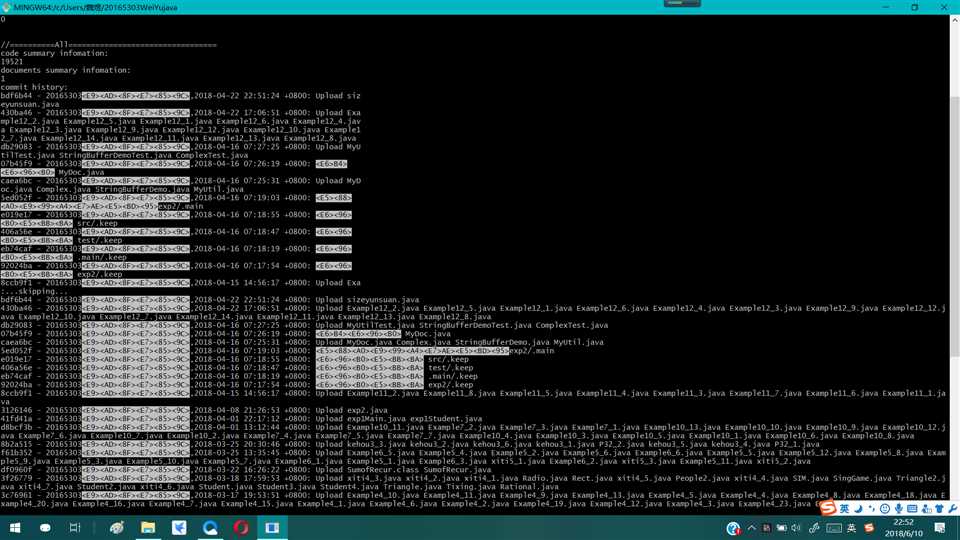The image size is (960, 540).
Task: Open the help question mark tray icon
Action: click(733, 528)
